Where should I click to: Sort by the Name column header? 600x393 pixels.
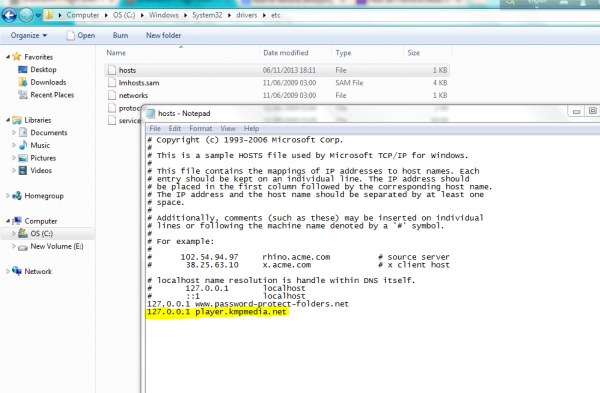coord(116,53)
